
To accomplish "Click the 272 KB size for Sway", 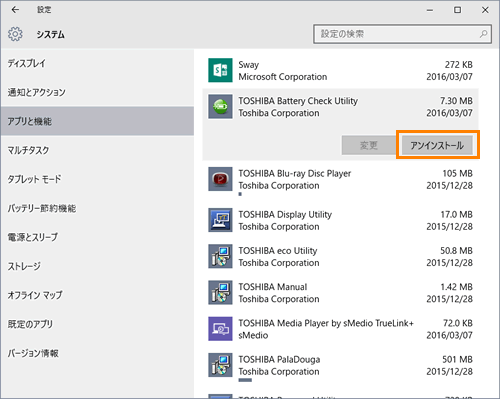I will point(458,65).
